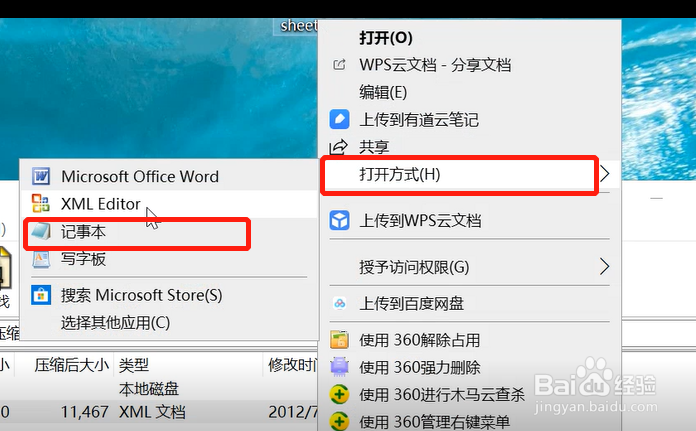696x431 pixels.
Task: Click the WPS share document icon
Action: pyautogui.click(x=339, y=65)
